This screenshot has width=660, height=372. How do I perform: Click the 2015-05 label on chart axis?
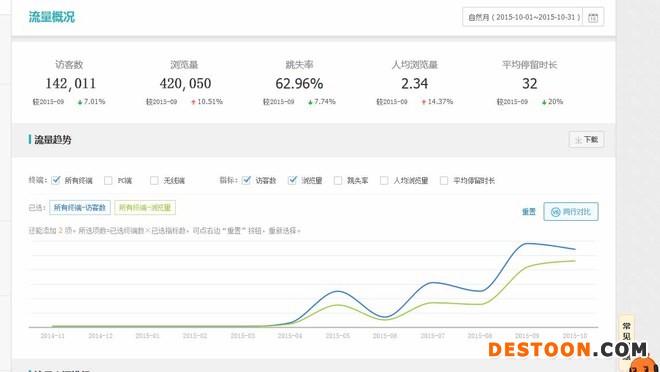coord(338,336)
